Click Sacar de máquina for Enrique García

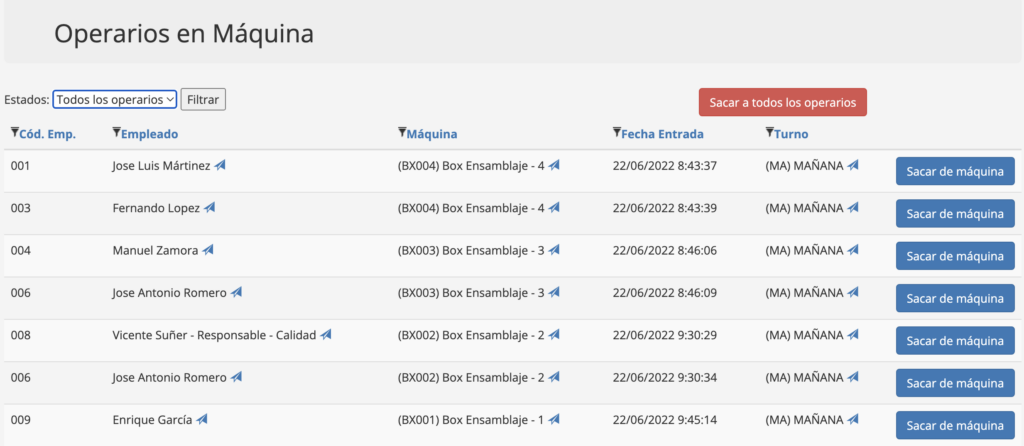pos(954,425)
